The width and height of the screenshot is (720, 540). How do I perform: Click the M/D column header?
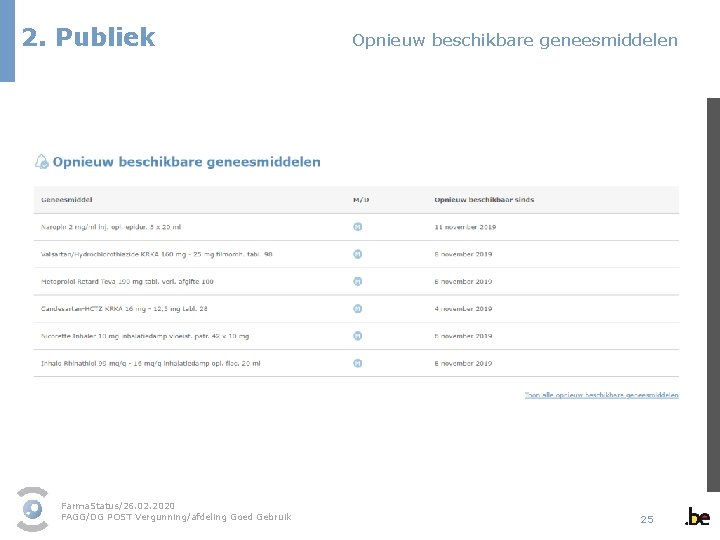pos(361,200)
